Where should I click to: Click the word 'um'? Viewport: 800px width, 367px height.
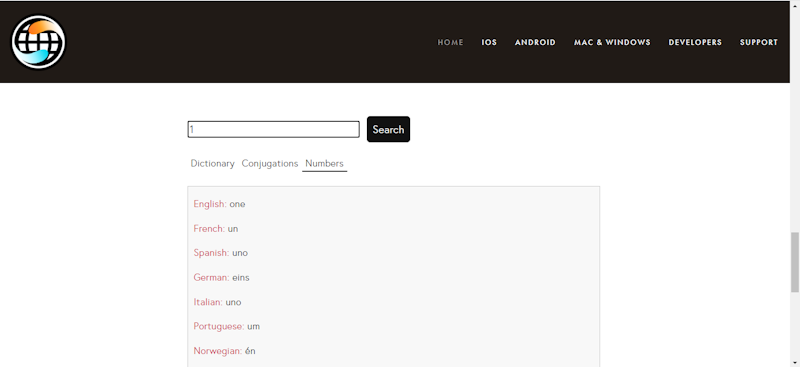point(254,327)
